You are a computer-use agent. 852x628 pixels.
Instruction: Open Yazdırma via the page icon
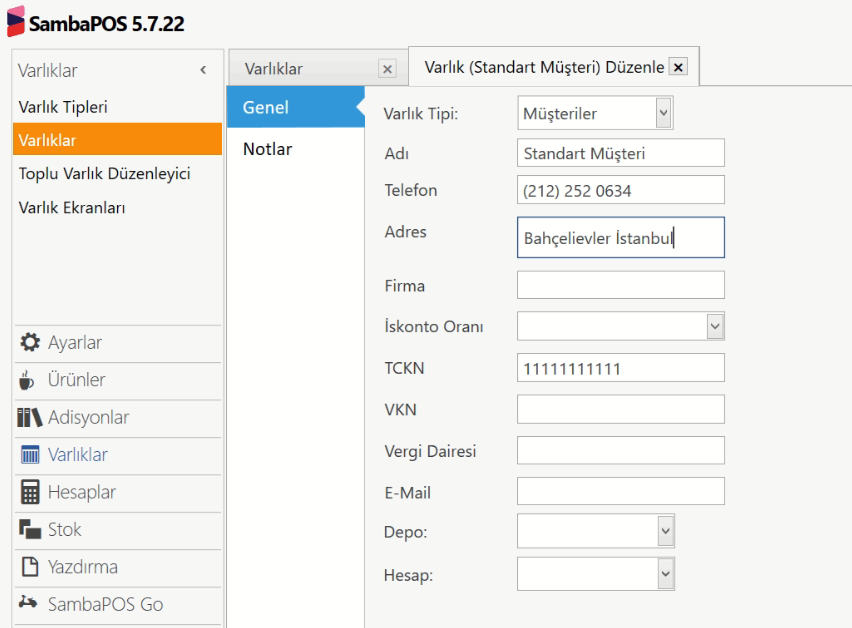point(30,567)
